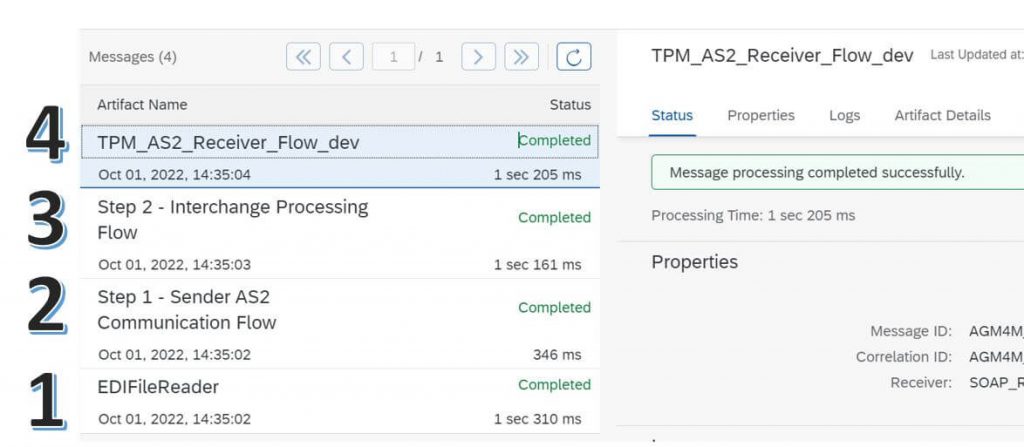This screenshot has height=447, width=1024.
Task: Click the Status column header
Action: [x=570, y=105]
